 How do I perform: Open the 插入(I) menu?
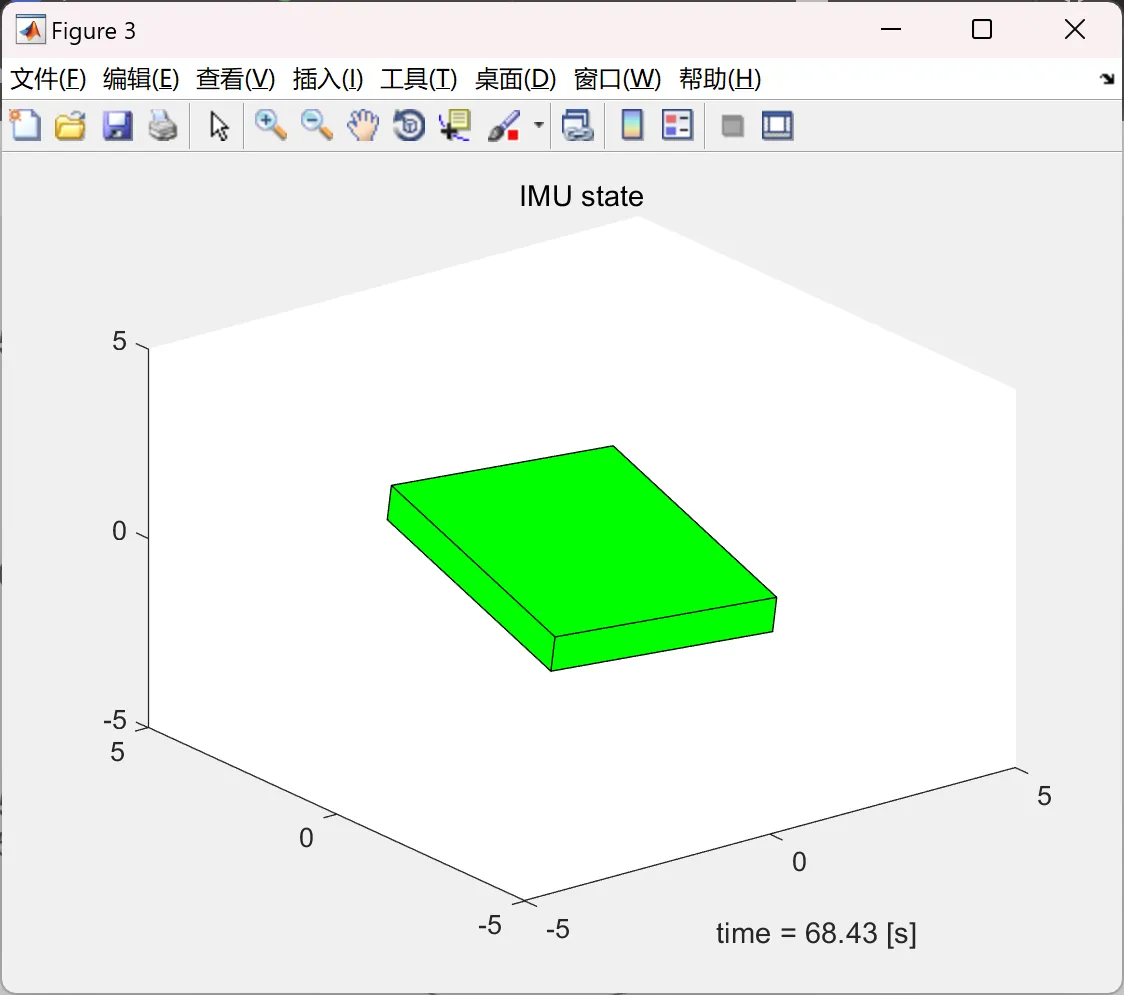click(328, 79)
